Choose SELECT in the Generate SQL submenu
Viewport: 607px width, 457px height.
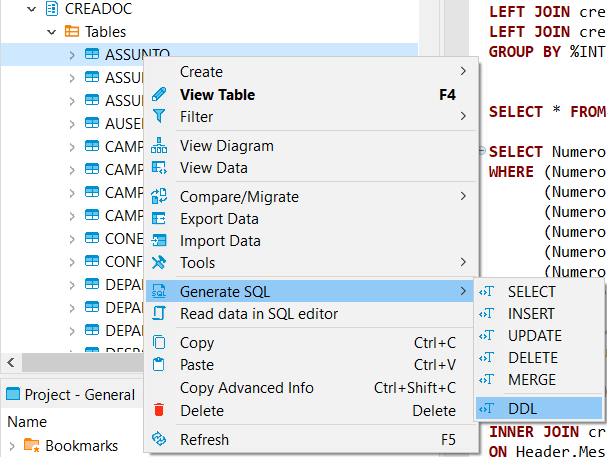pos(531,292)
